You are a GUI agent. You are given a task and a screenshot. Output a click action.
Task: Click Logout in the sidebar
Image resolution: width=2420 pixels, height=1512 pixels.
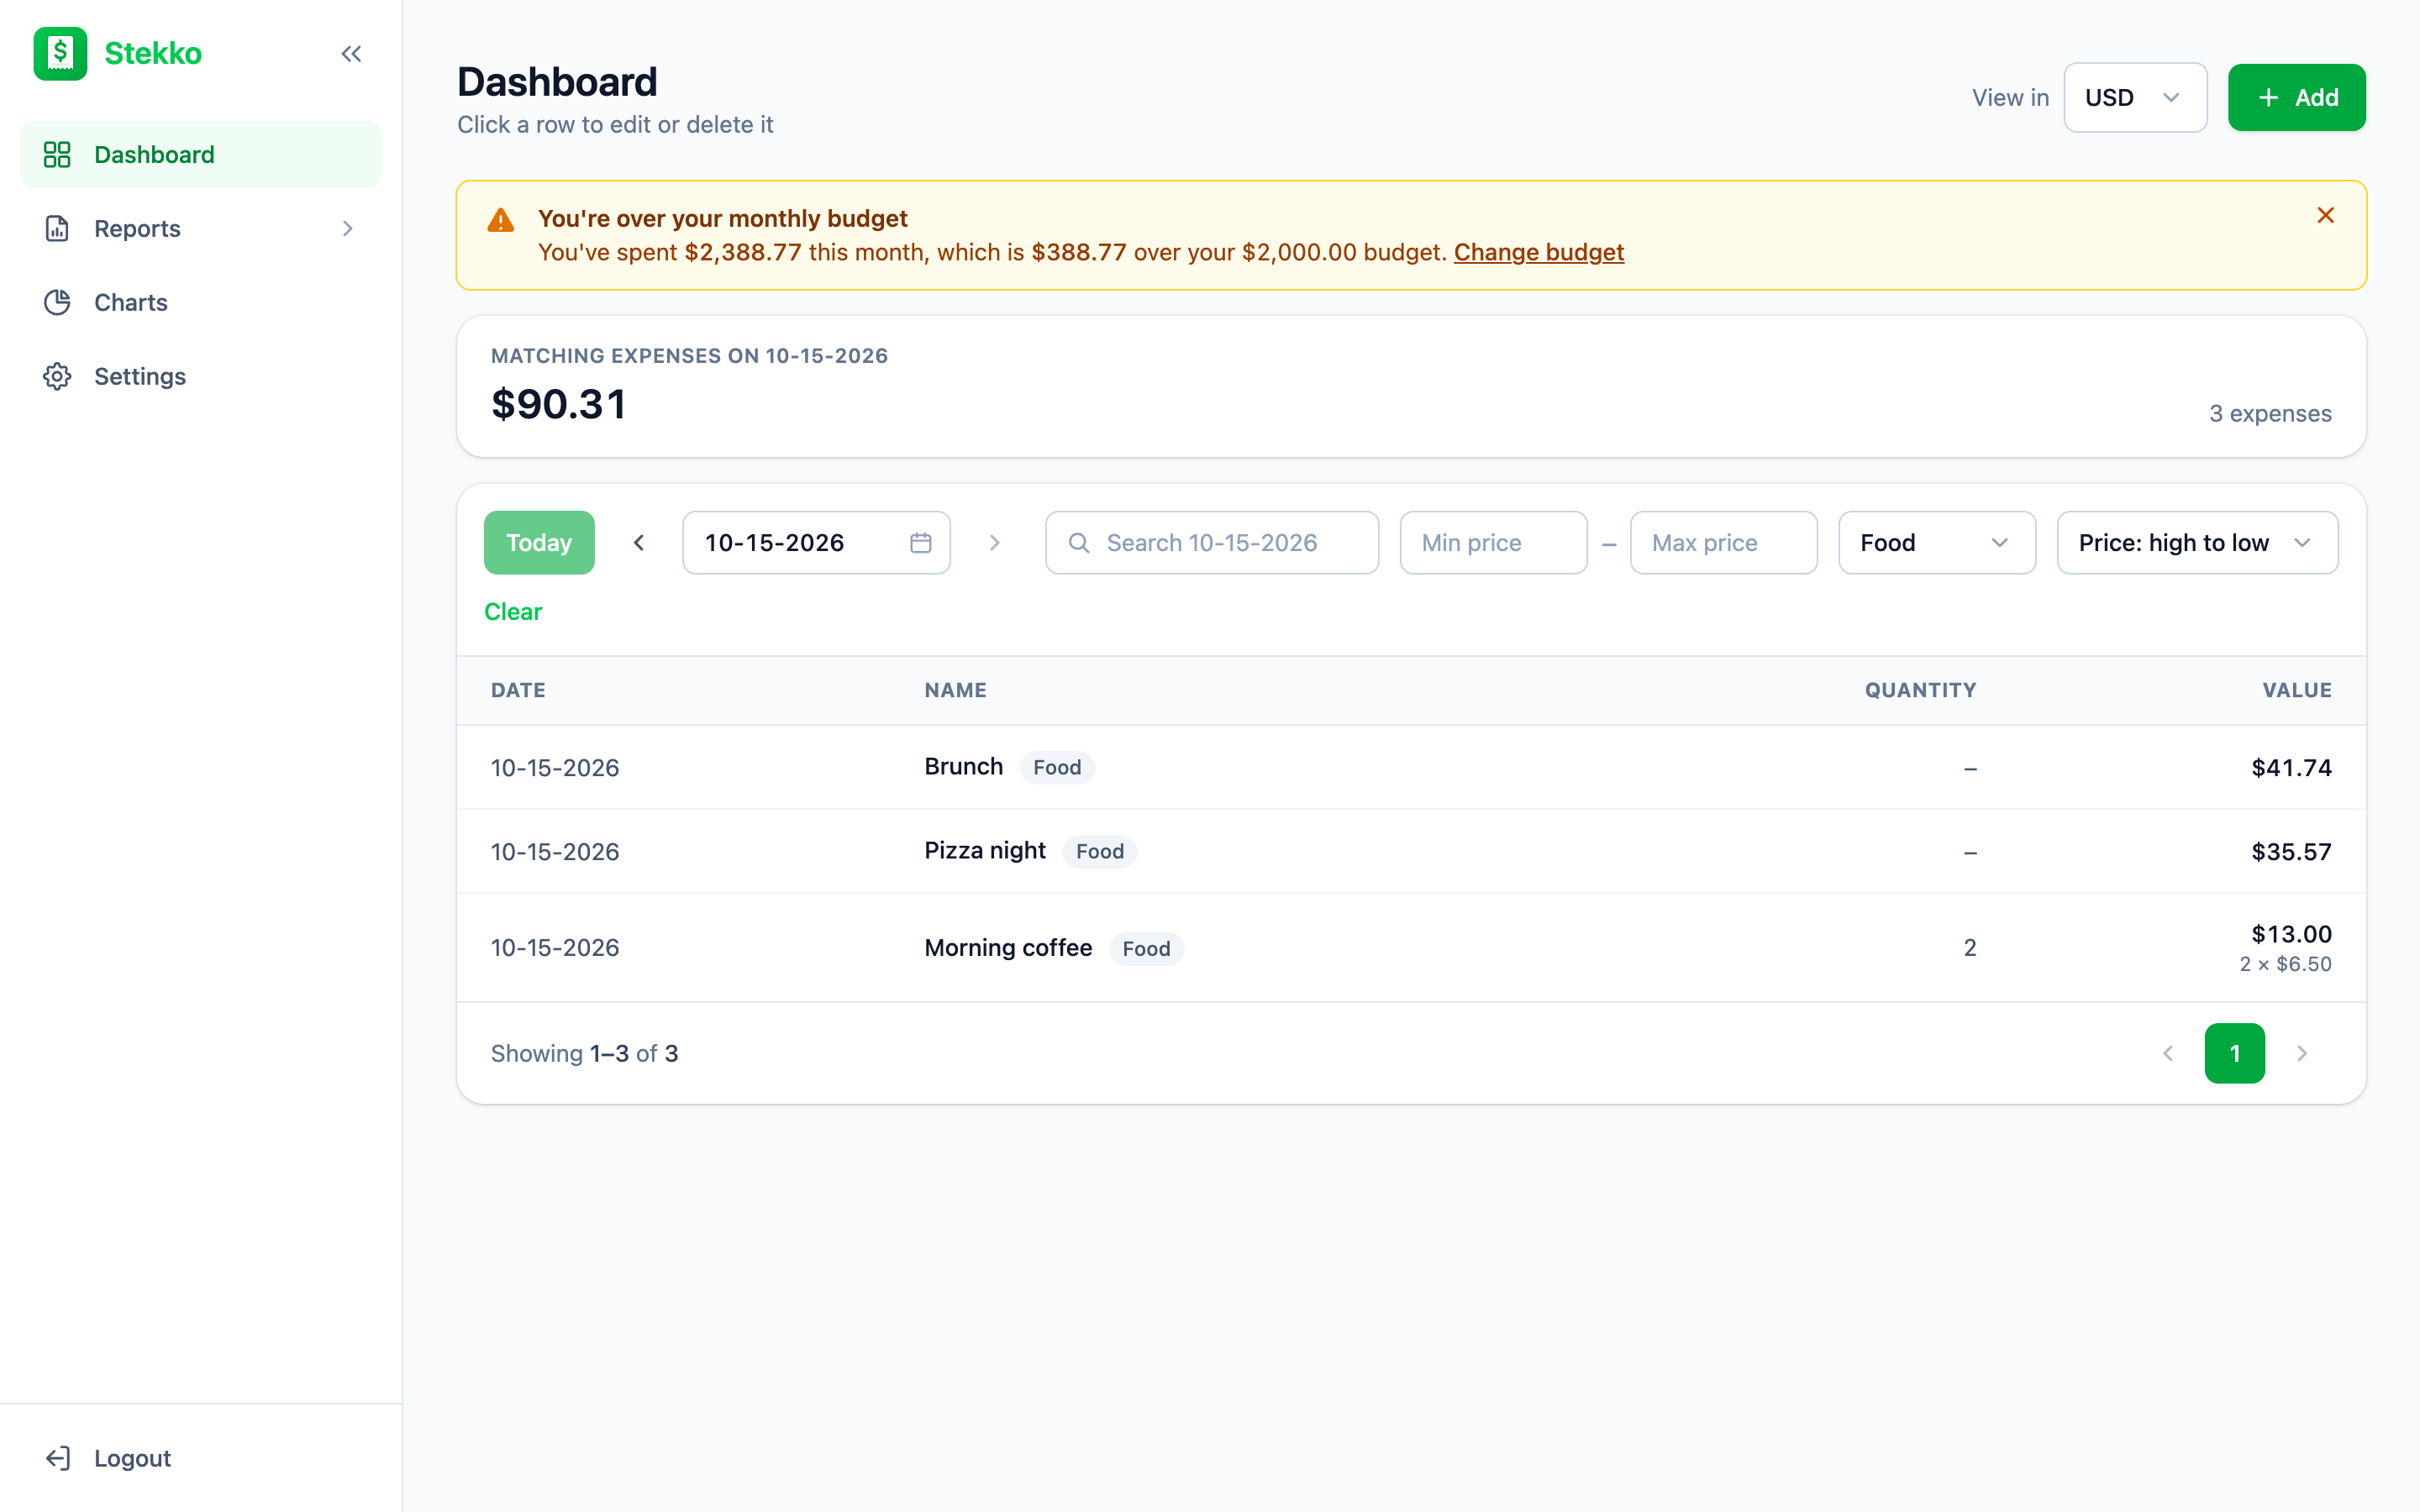point(200,1458)
